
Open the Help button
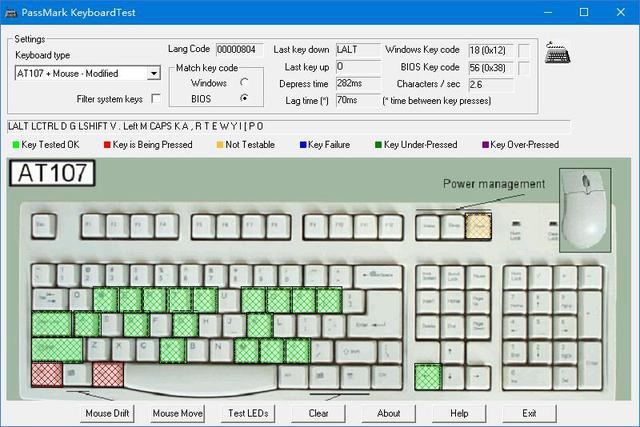coord(459,414)
